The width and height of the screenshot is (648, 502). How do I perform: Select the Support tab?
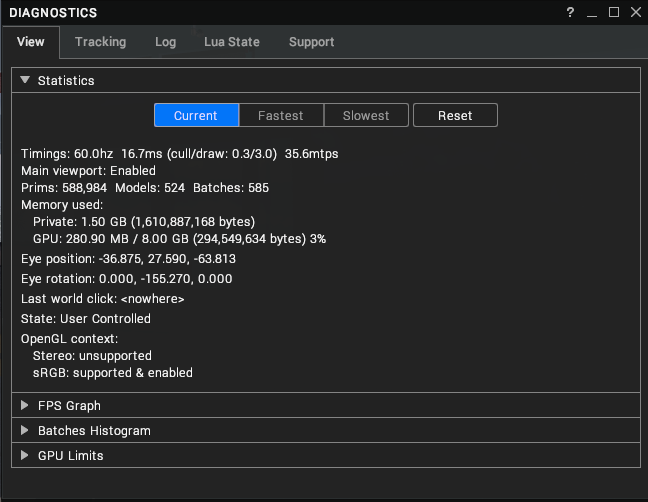[x=311, y=42]
